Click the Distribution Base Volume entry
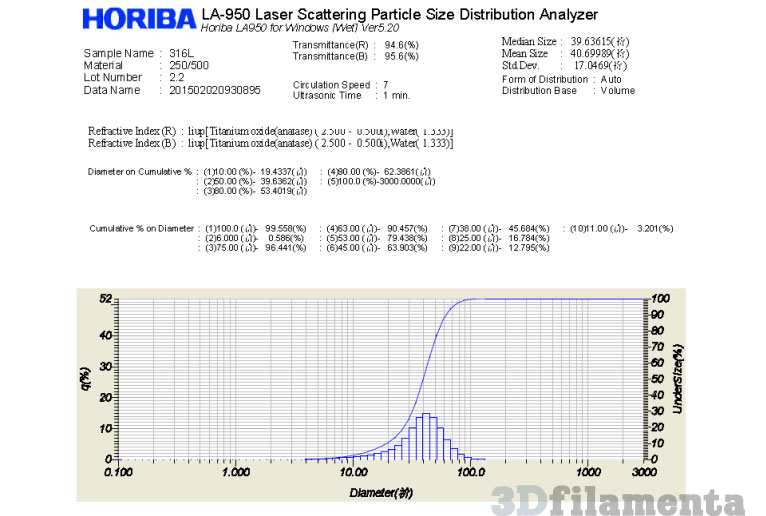 click(x=617, y=91)
